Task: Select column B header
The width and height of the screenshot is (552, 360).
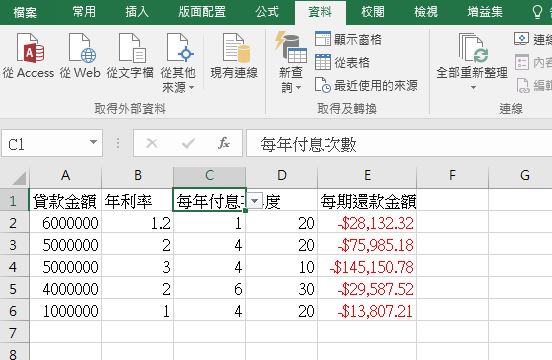Action: tap(138, 175)
